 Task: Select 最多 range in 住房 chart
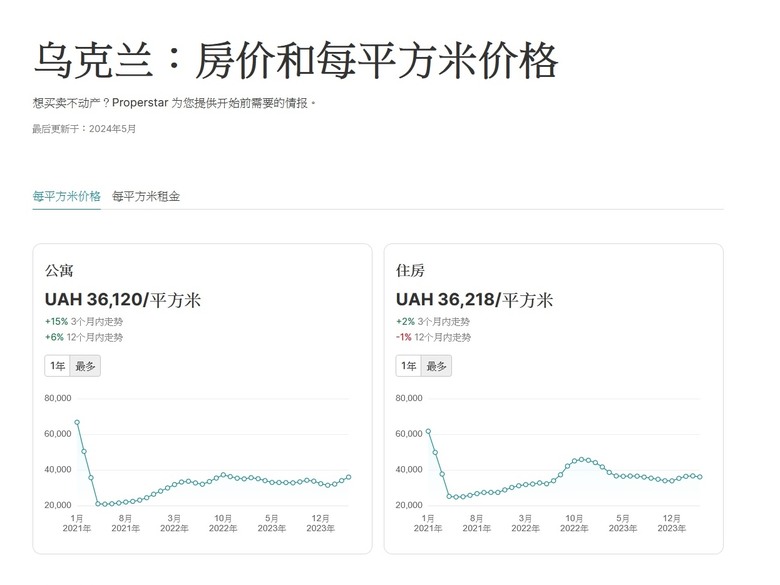point(436,366)
